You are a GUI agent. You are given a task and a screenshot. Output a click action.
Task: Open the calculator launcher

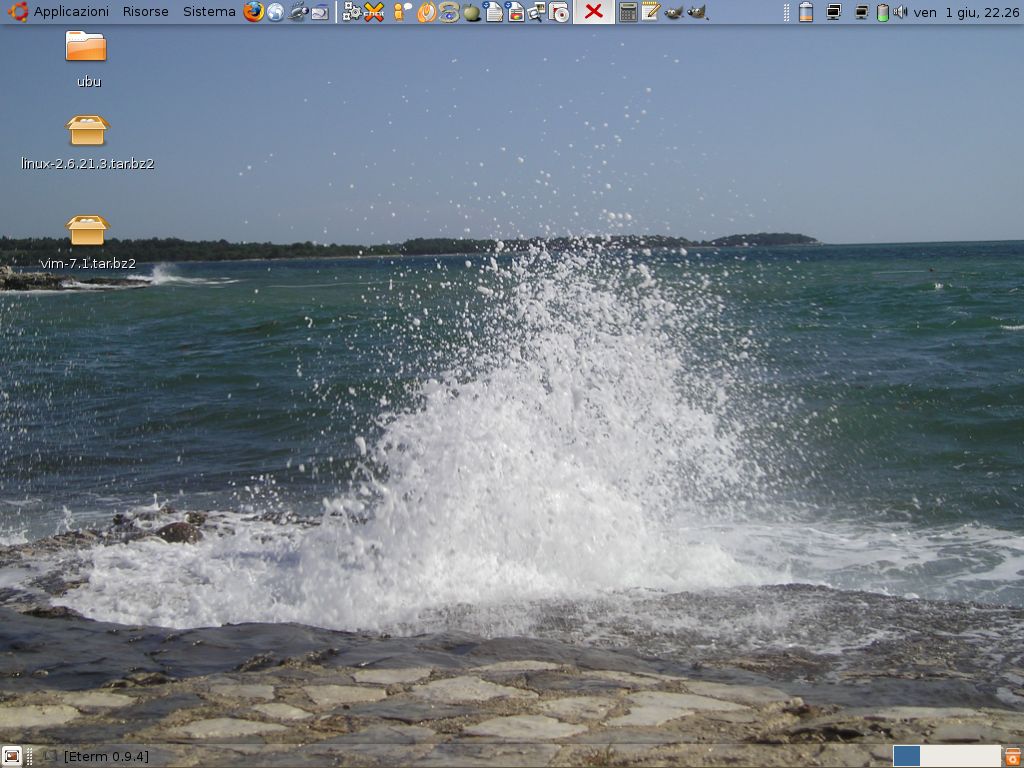(628, 12)
